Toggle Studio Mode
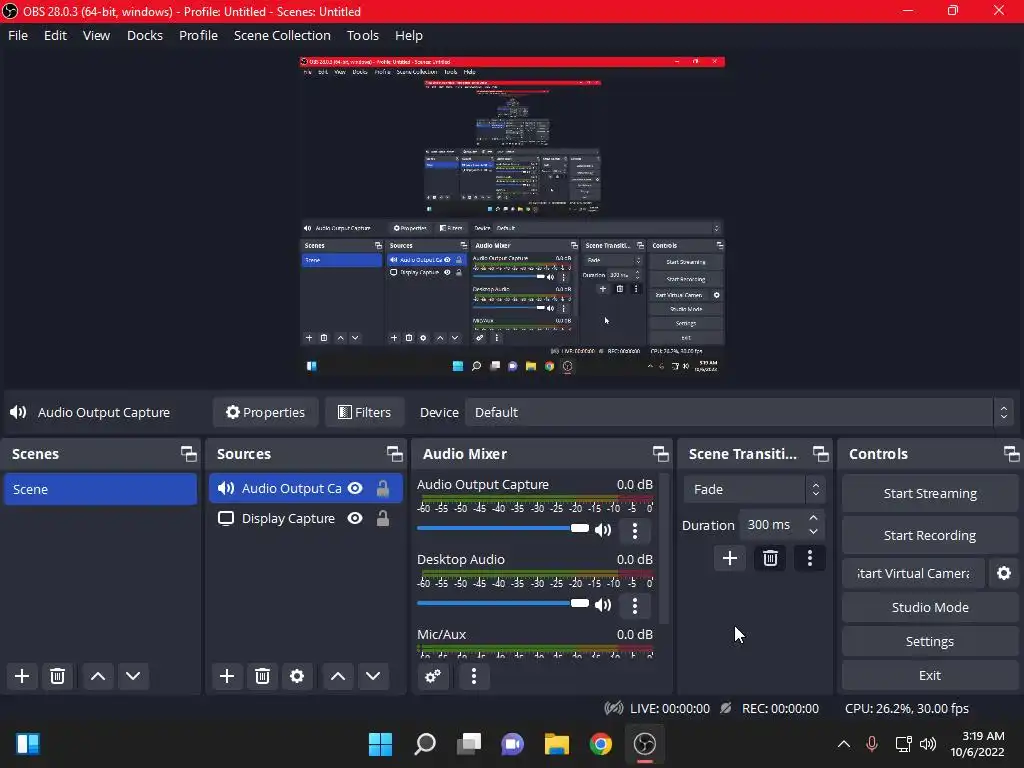1024x768 pixels. tap(930, 607)
